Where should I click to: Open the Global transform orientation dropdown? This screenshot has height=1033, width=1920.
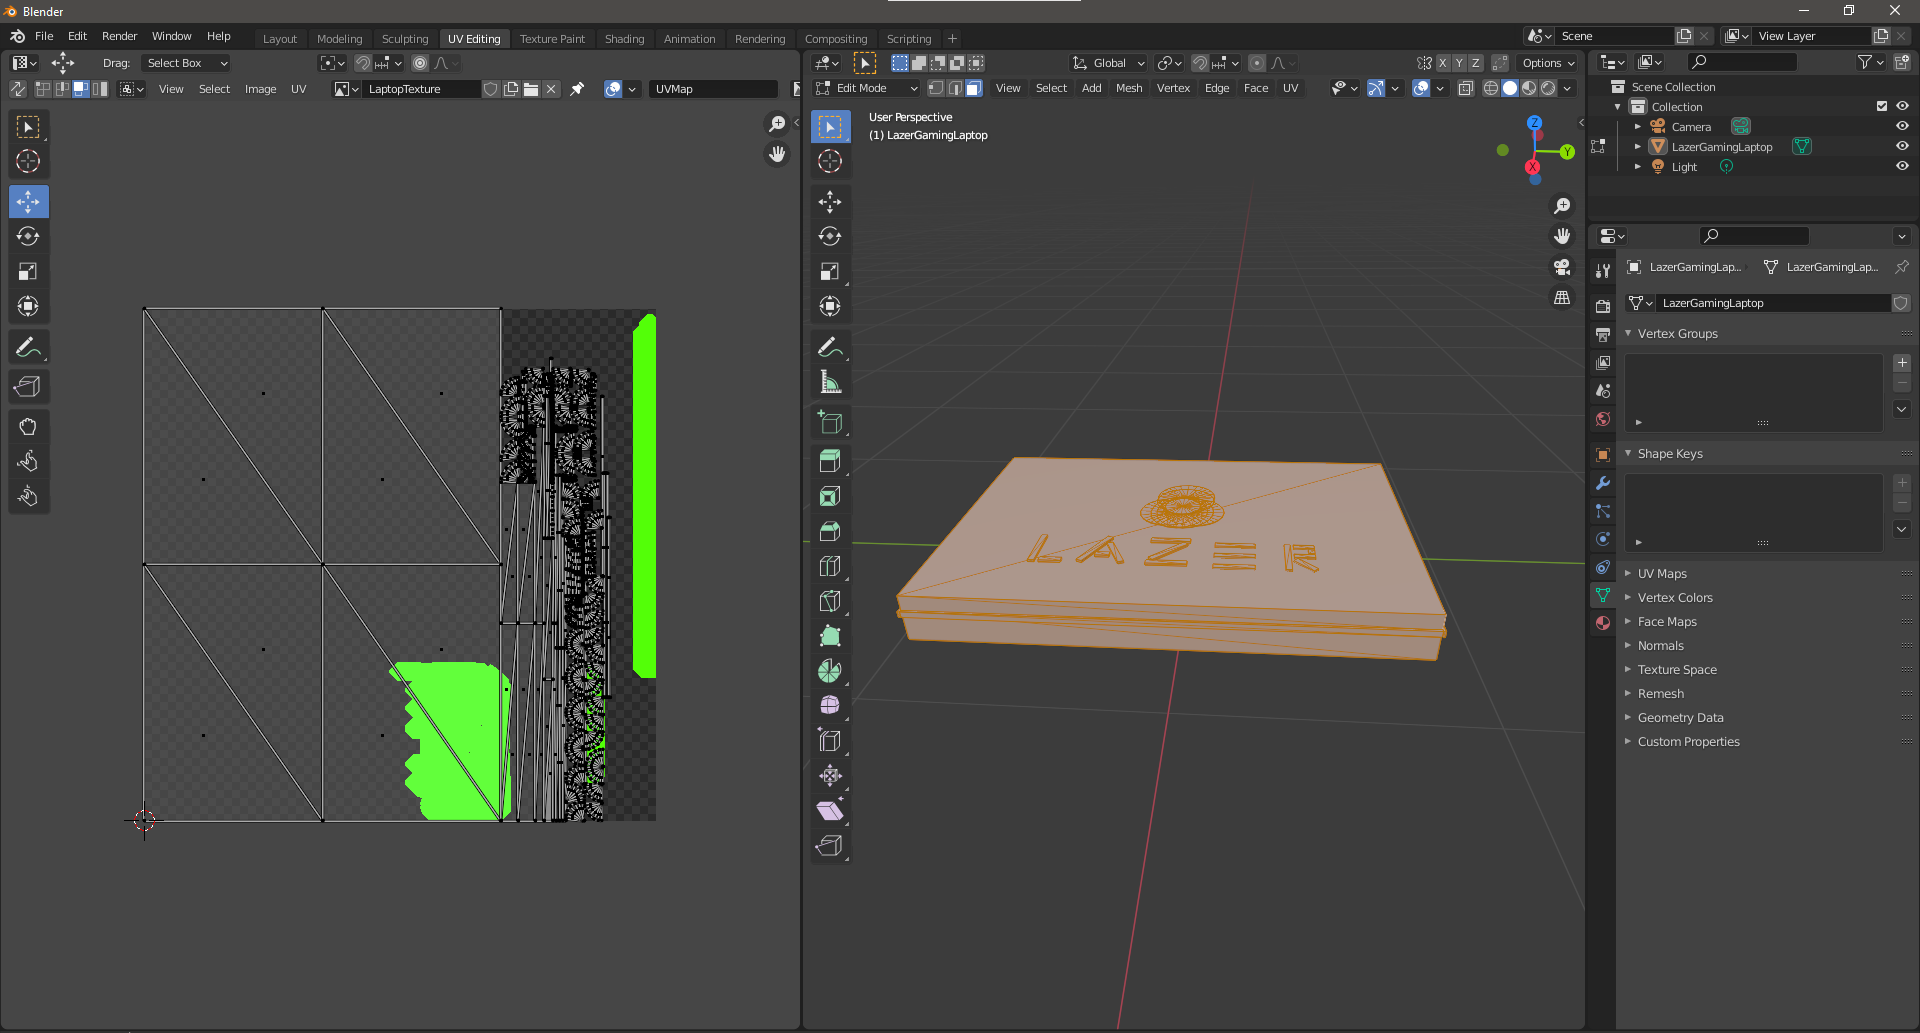click(1107, 62)
